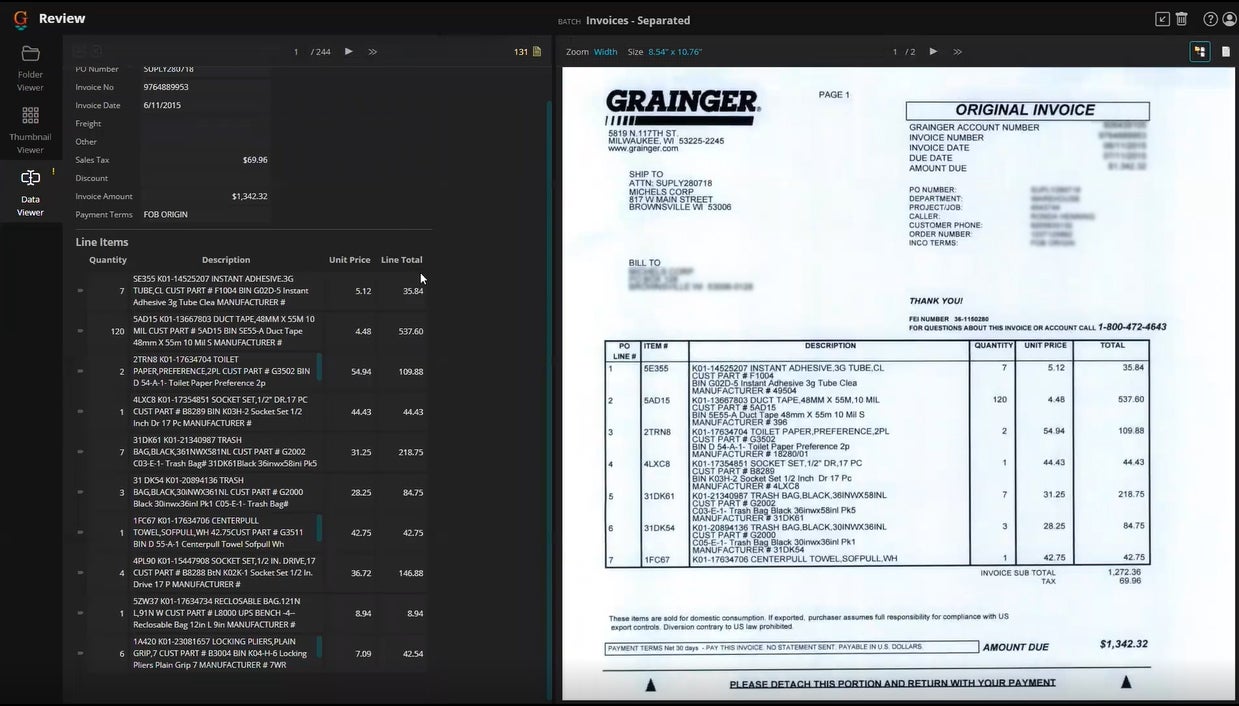Image resolution: width=1239 pixels, height=706 pixels.
Task: Expand the LOCKING PLIERS line item
Action: click(81, 653)
